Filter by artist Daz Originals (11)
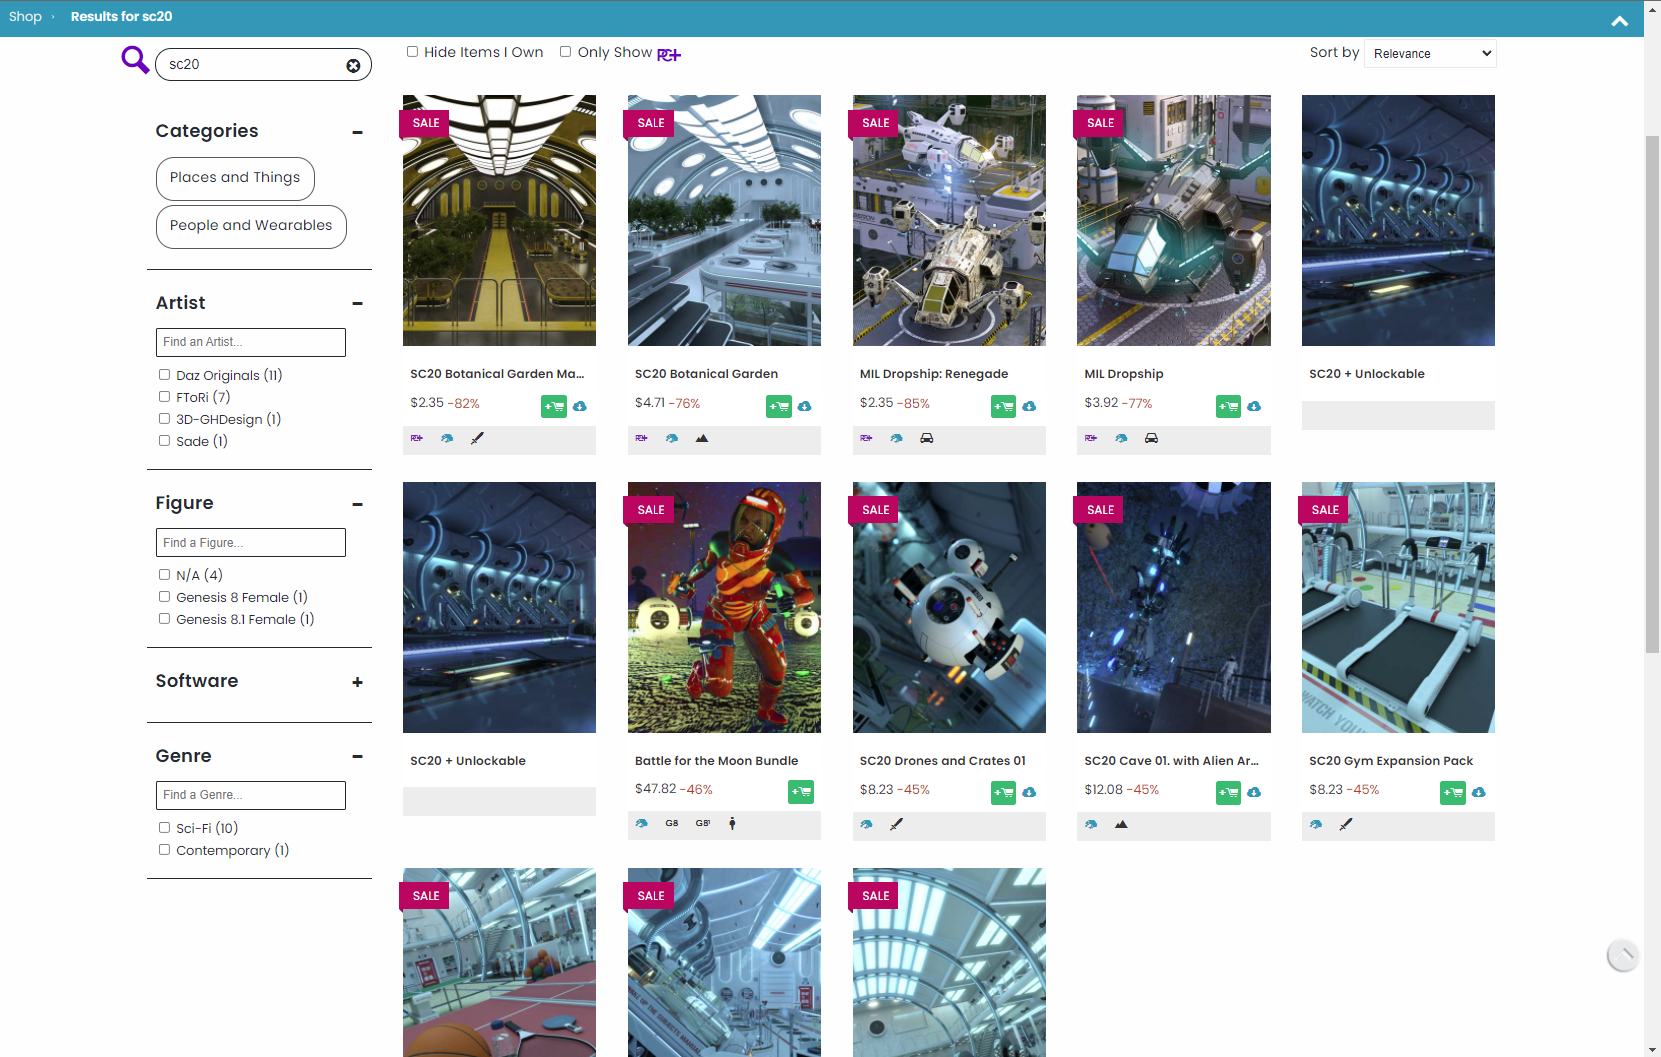The width and height of the screenshot is (1661, 1057). pos(164,375)
